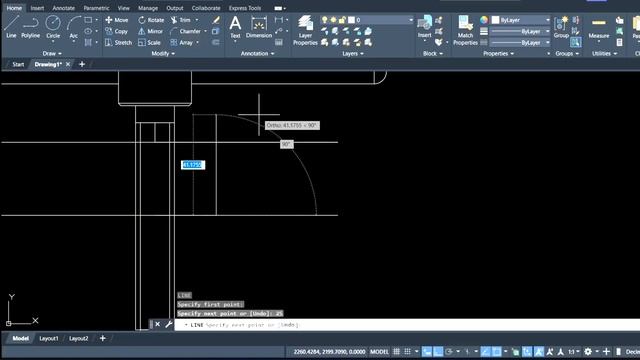The height and width of the screenshot is (360, 640).
Task: Toggle ortho mode in status bar
Action: pos(438,351)
